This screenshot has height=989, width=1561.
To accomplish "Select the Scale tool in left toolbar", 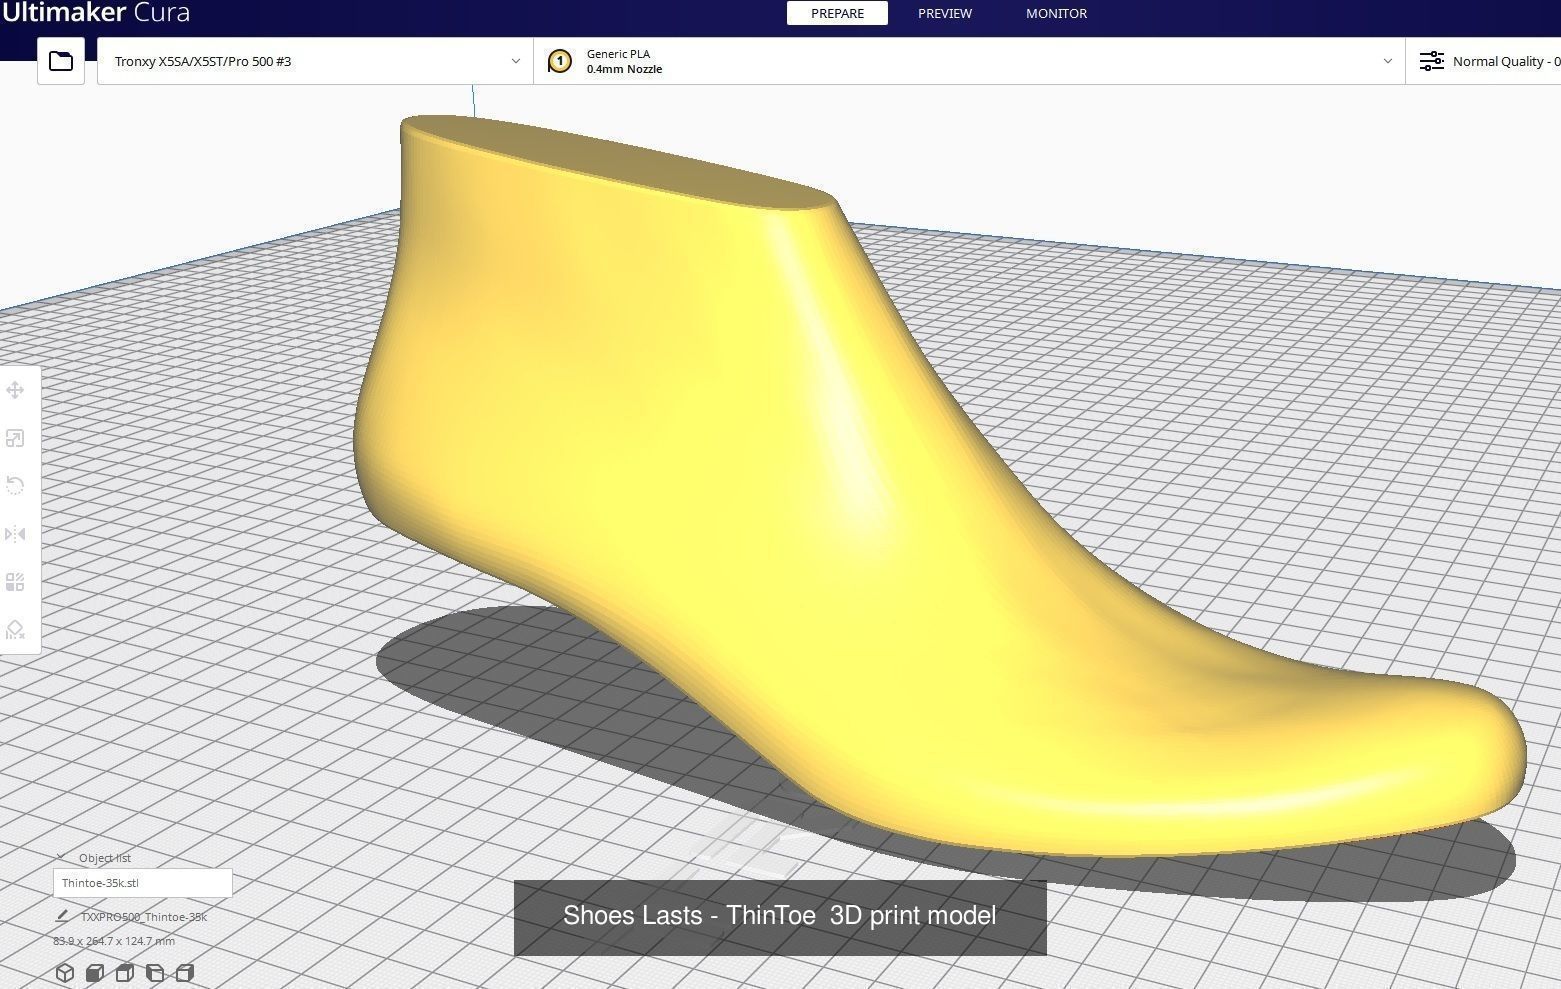I will click(15, 438).
